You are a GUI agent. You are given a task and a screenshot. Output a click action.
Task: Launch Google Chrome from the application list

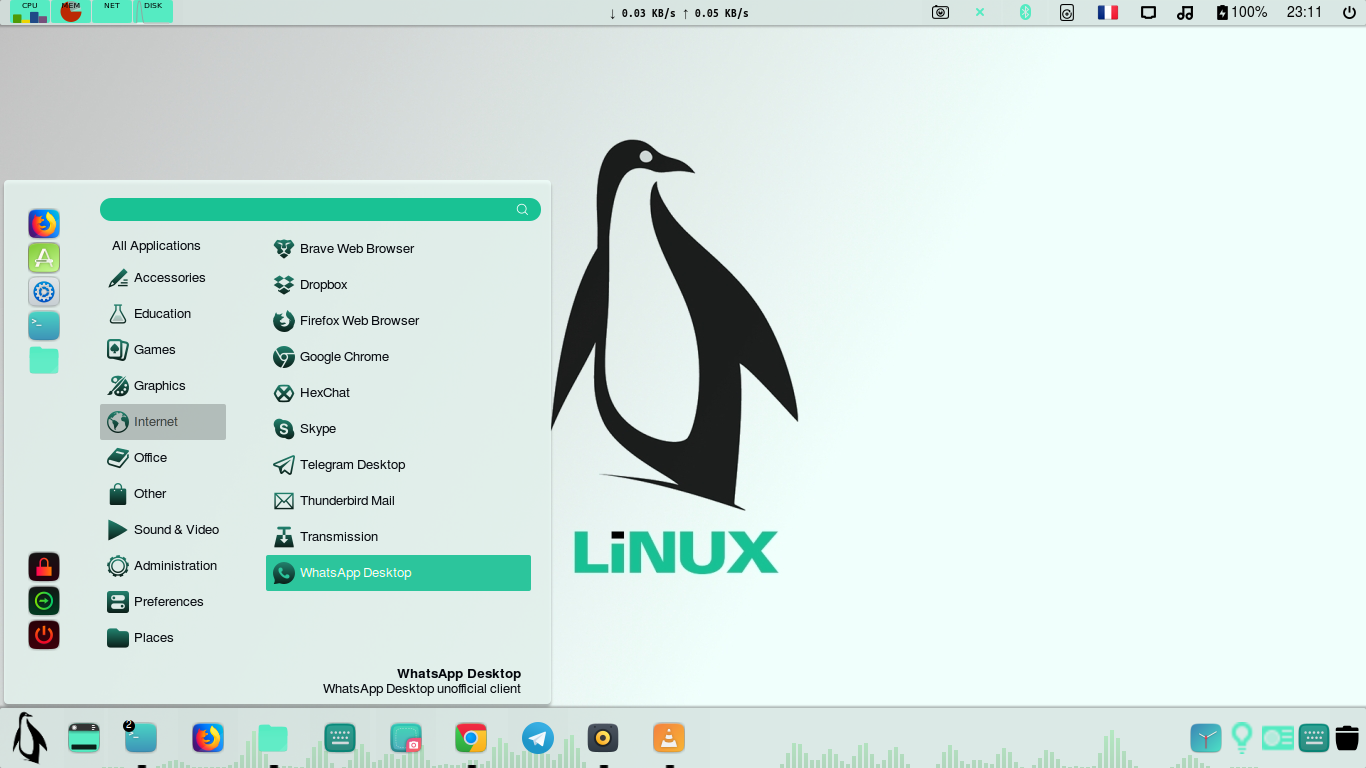click(x=398, y=357)
